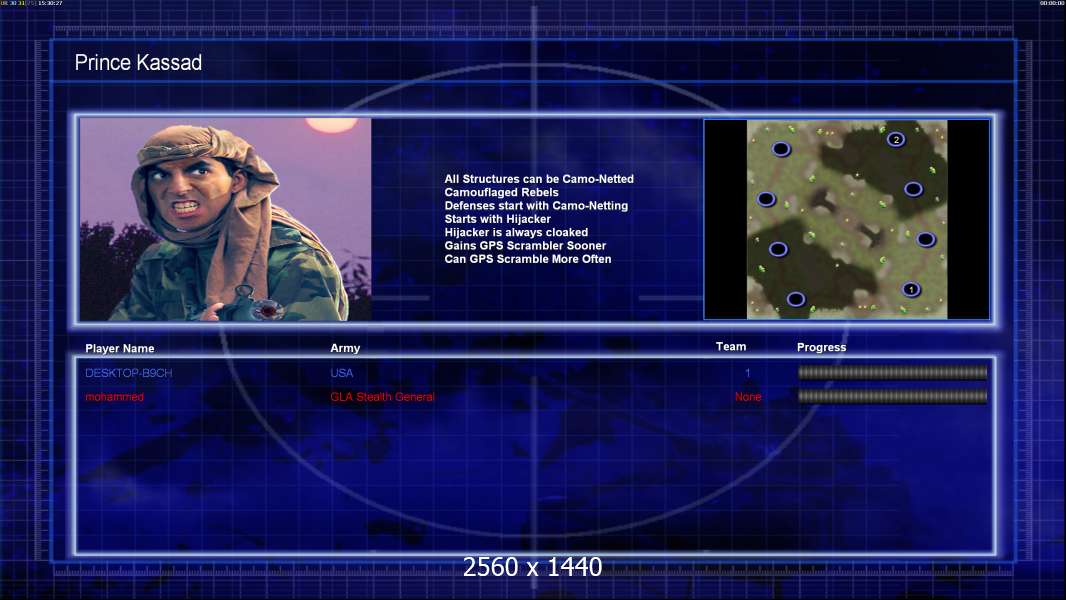This screenshot has width=1066, height=600.
Task: Click Prince Kassad's medallion in the portrait
Action: point(266,309)
